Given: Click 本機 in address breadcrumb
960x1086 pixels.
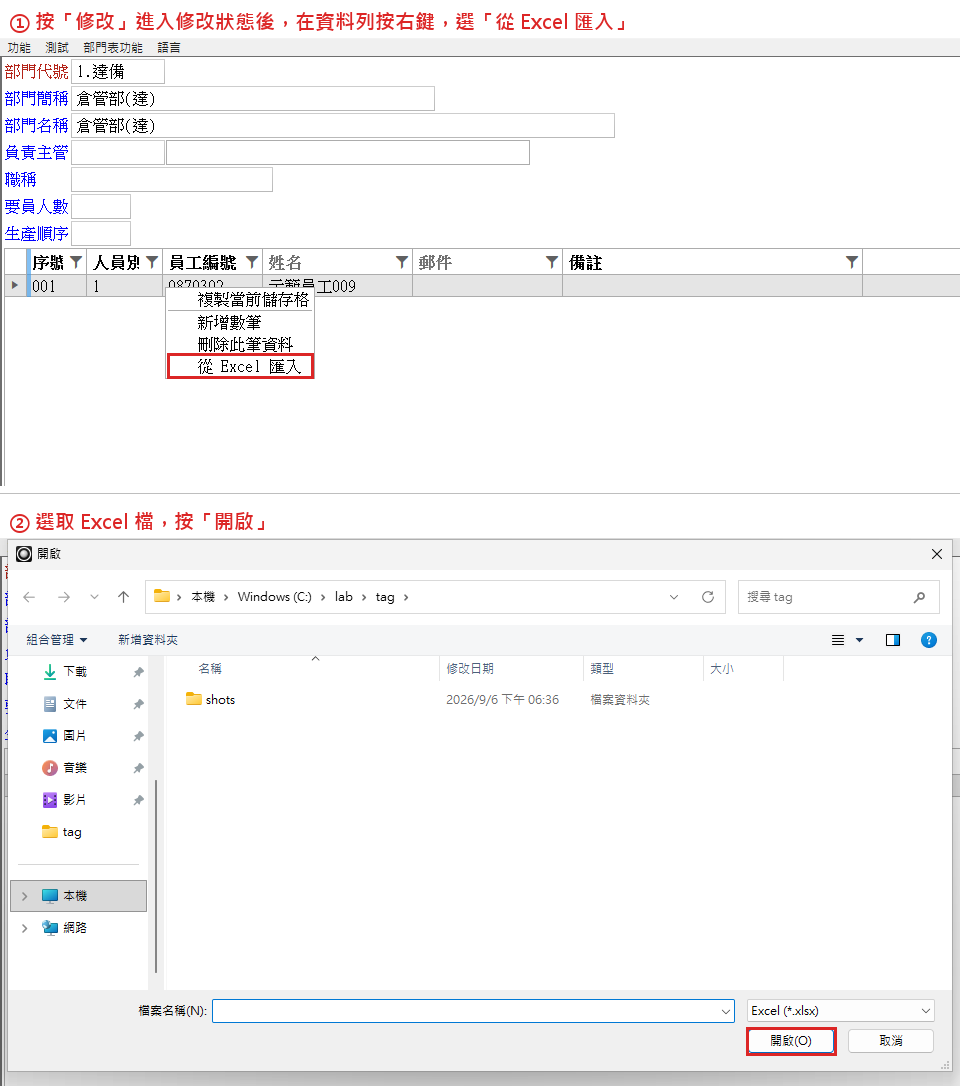Looking at the screenshot, I should pos(203,597).
